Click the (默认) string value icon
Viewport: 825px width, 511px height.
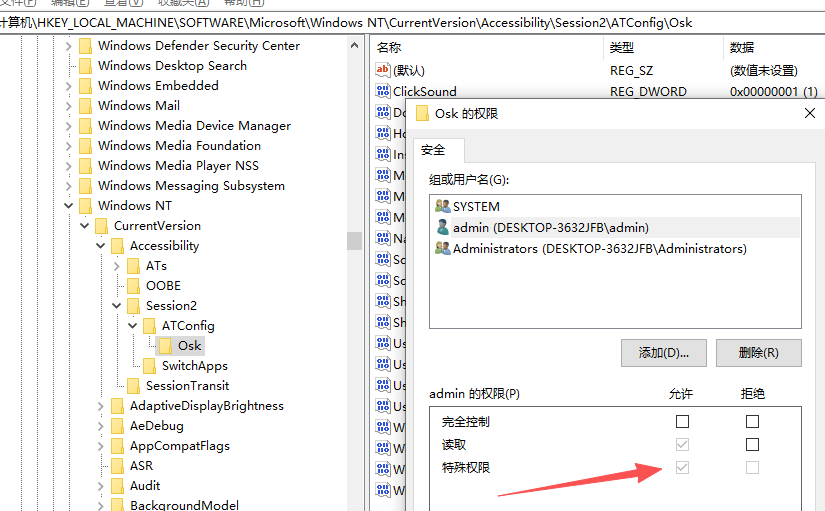click(x=382, y=70)
